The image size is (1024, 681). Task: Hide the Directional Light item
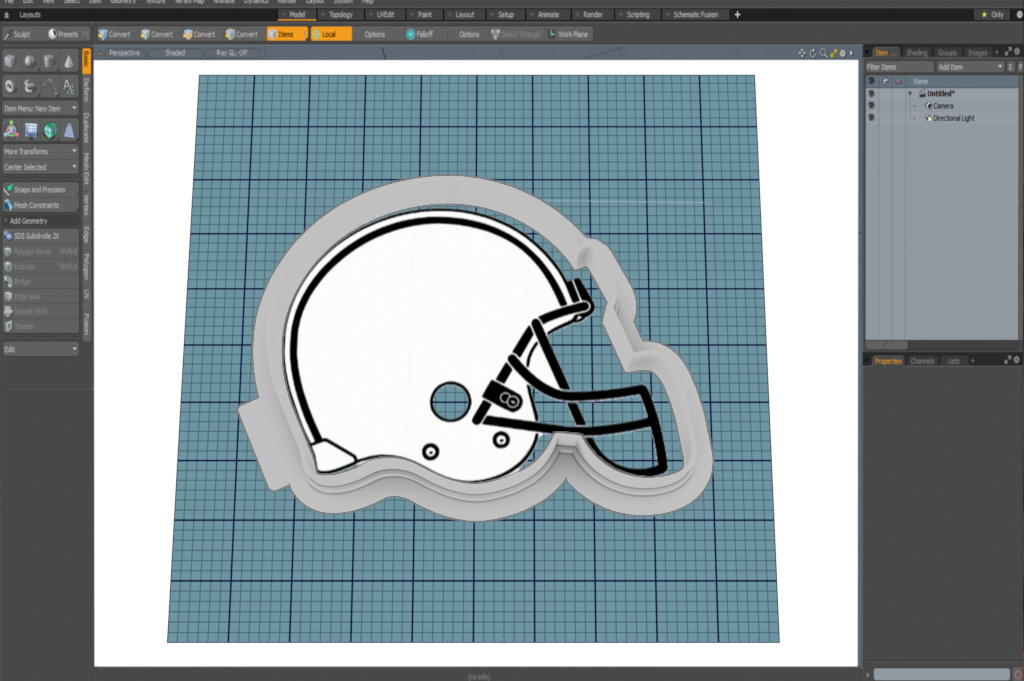tap(871, 118)
